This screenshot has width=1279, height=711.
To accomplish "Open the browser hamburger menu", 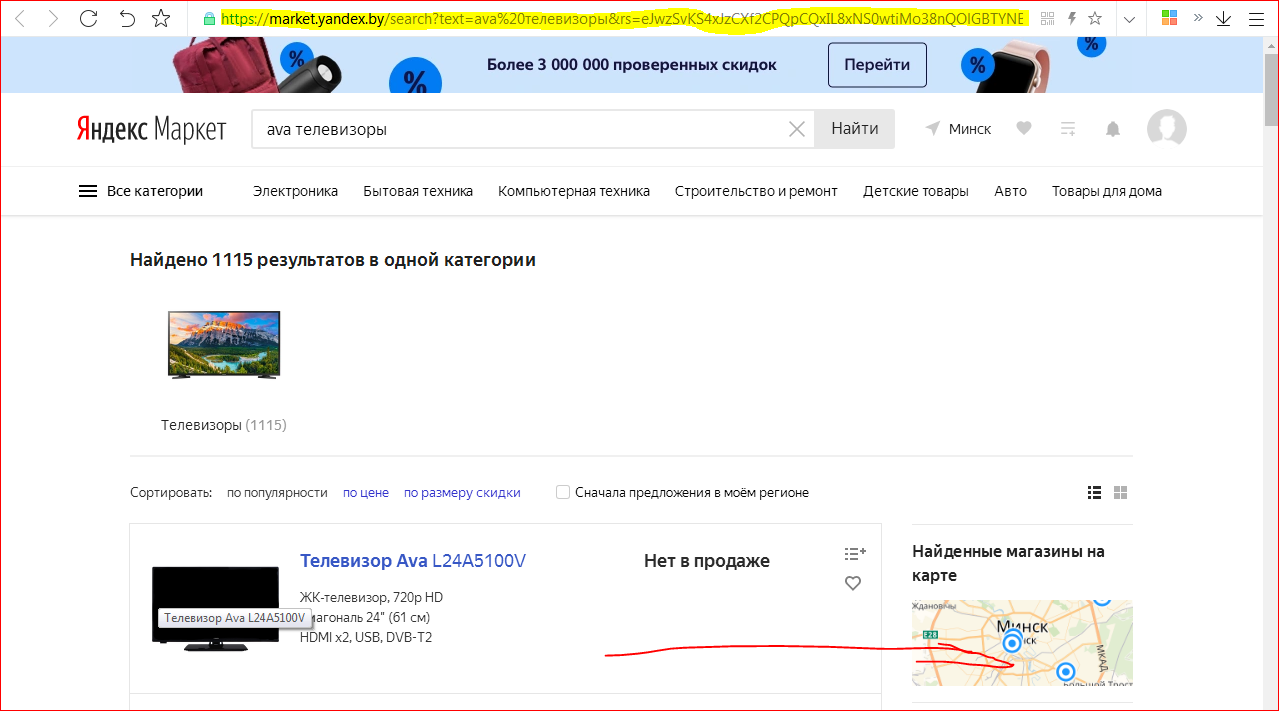I will pos(1256,18).
